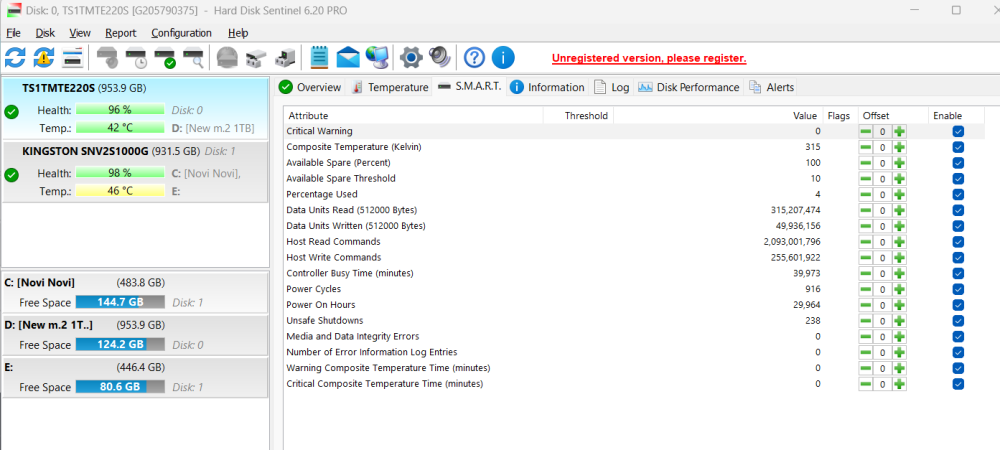
Task: Click the disk panel layout toolbar icon
Action: (x=72, y=58)
